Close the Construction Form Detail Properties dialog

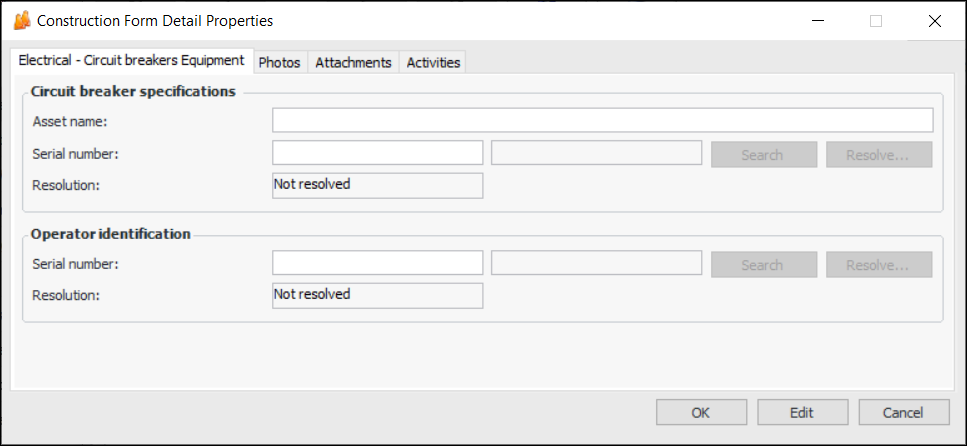934,21
